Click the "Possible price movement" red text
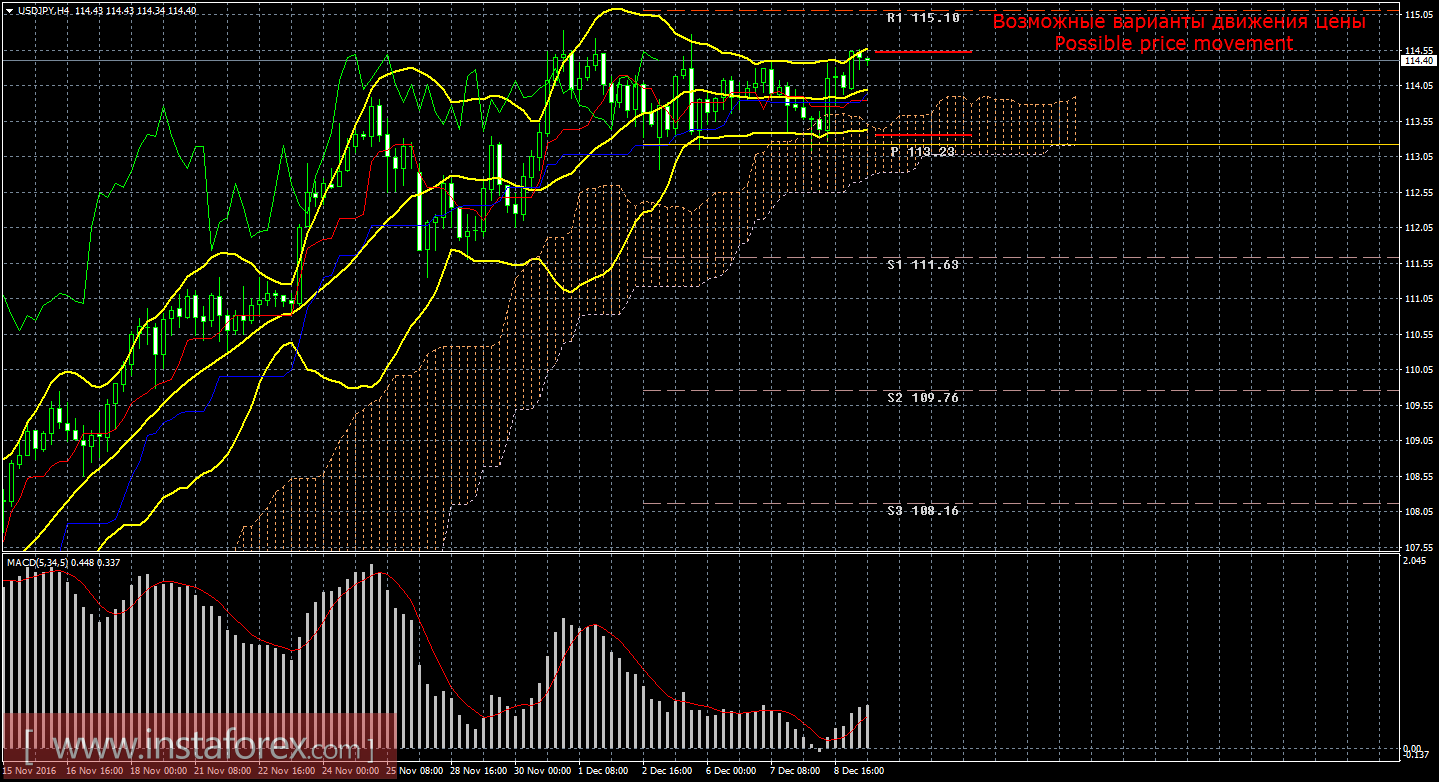The width and height of the screenshot is (1439, 782). tap(1173, 43)
